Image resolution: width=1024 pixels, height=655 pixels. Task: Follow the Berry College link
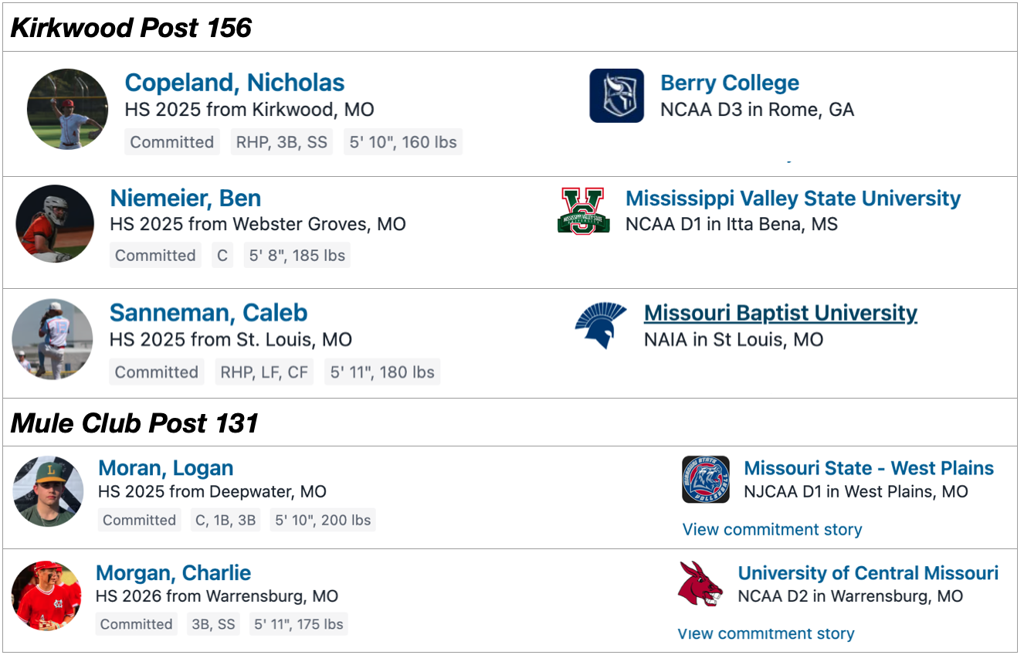[x=729, y=83]
